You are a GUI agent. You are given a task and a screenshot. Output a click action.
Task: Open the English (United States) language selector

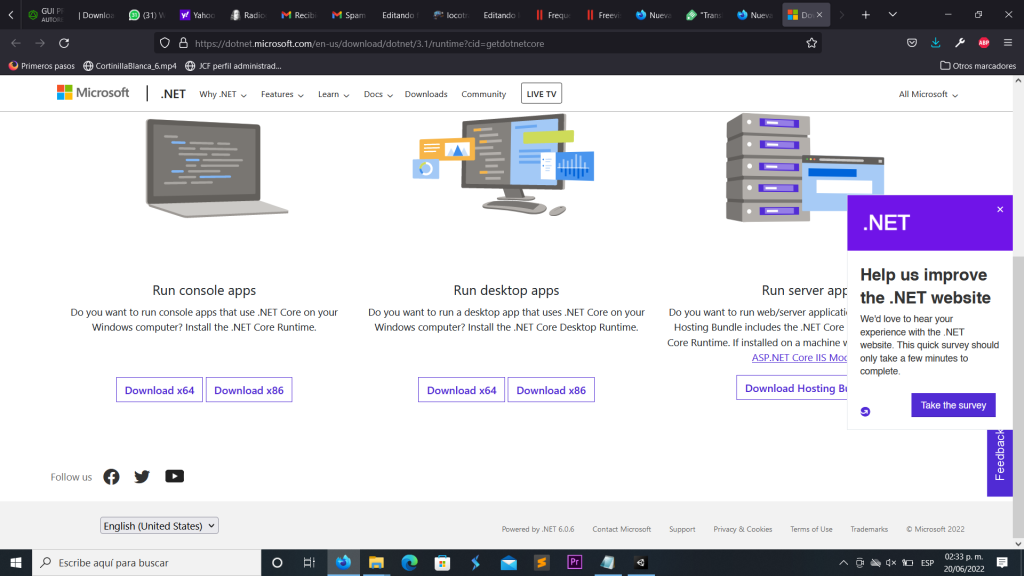coord(159,526)
